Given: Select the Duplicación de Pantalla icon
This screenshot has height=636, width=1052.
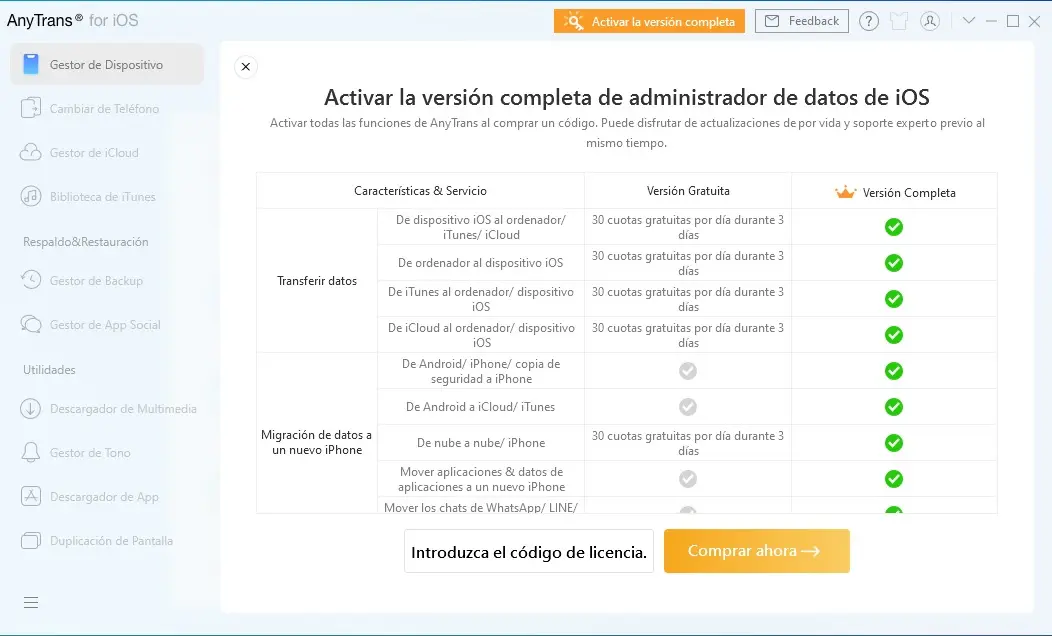Looking at the screenshot, I should [x=31, y=541].
